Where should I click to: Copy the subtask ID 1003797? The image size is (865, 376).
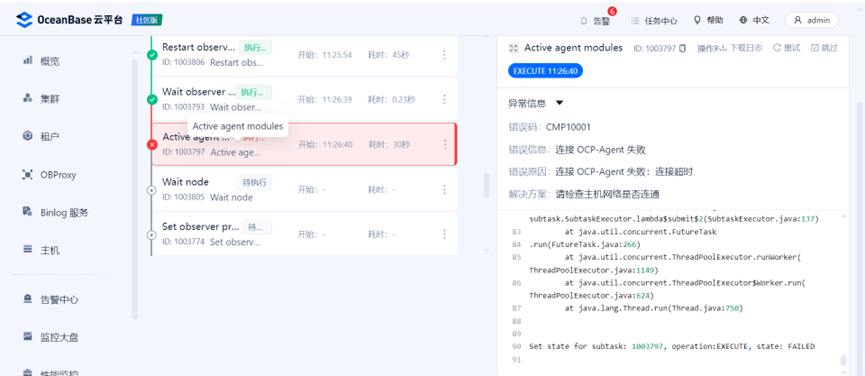(x=682, y=48)
